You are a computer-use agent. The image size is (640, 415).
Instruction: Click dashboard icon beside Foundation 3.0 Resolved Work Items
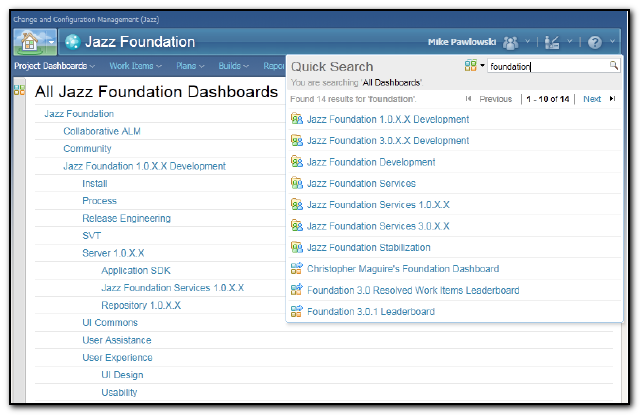point(297,289)
